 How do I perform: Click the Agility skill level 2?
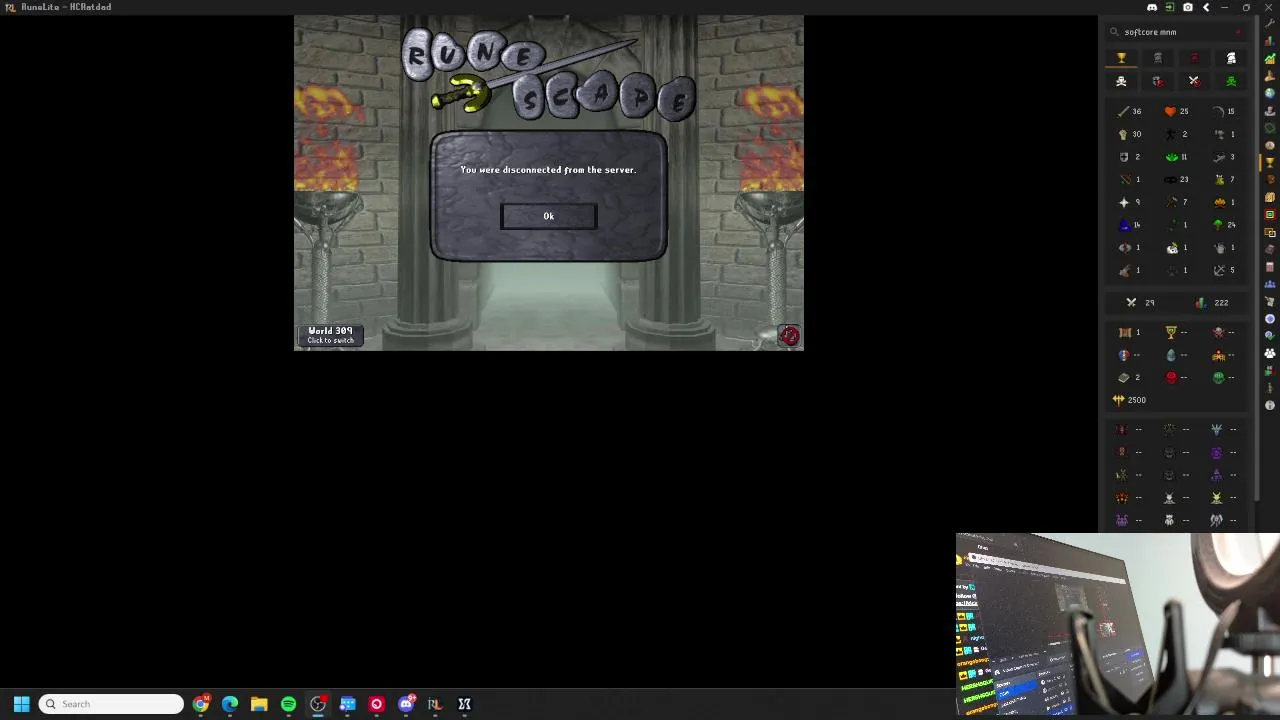(1177, 134)
